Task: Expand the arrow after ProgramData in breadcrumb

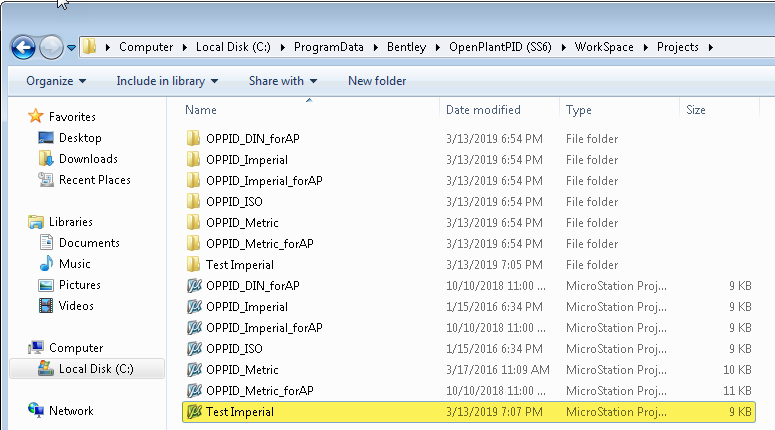Action: [x=376, y=47]
